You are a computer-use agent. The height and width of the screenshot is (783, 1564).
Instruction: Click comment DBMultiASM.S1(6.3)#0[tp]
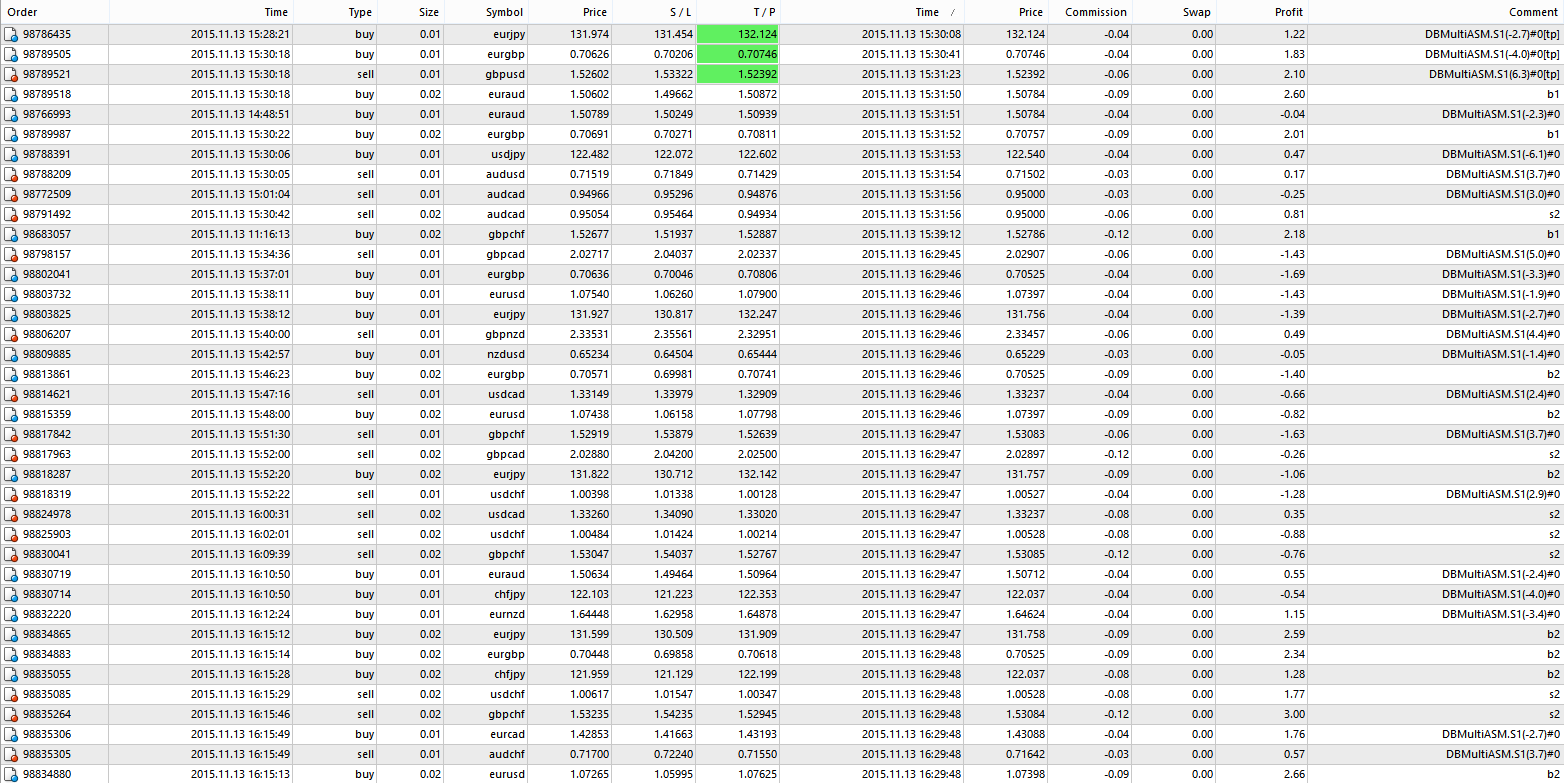pos(1494,74)
